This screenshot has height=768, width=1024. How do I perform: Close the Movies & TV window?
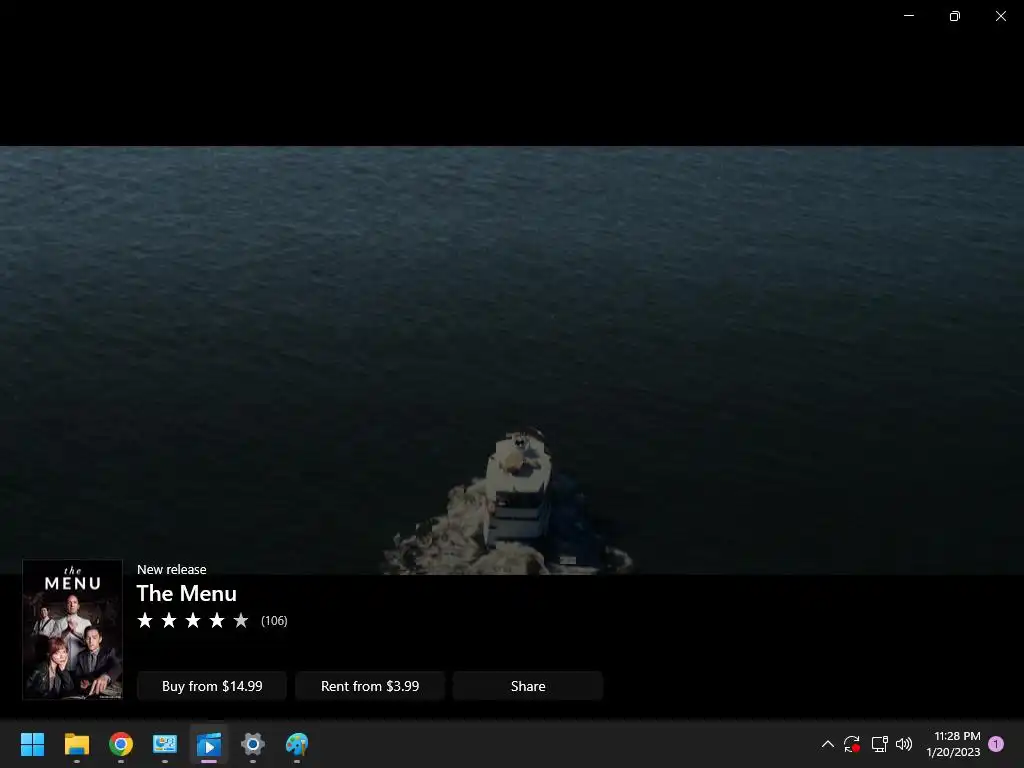[1000, 16]
